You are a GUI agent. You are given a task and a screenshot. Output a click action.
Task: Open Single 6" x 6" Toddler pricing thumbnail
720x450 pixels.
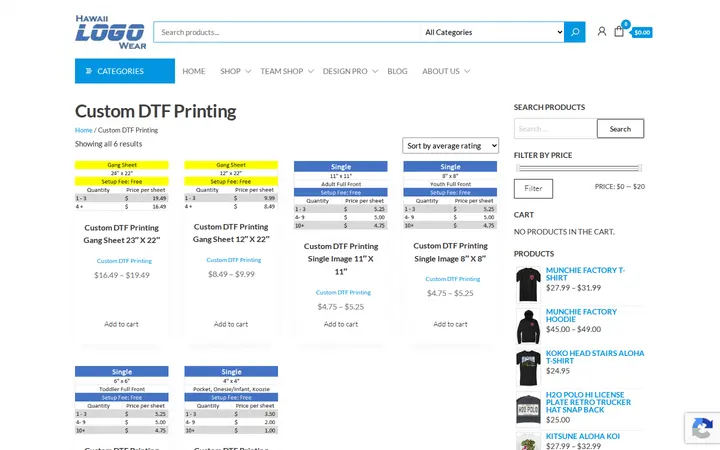[x=122, y=400]
